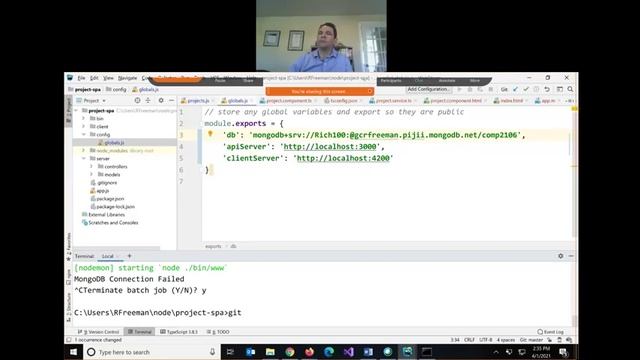Click UTF-8 encoding in status bar
The image size is (640, 360).
point(486,340)
